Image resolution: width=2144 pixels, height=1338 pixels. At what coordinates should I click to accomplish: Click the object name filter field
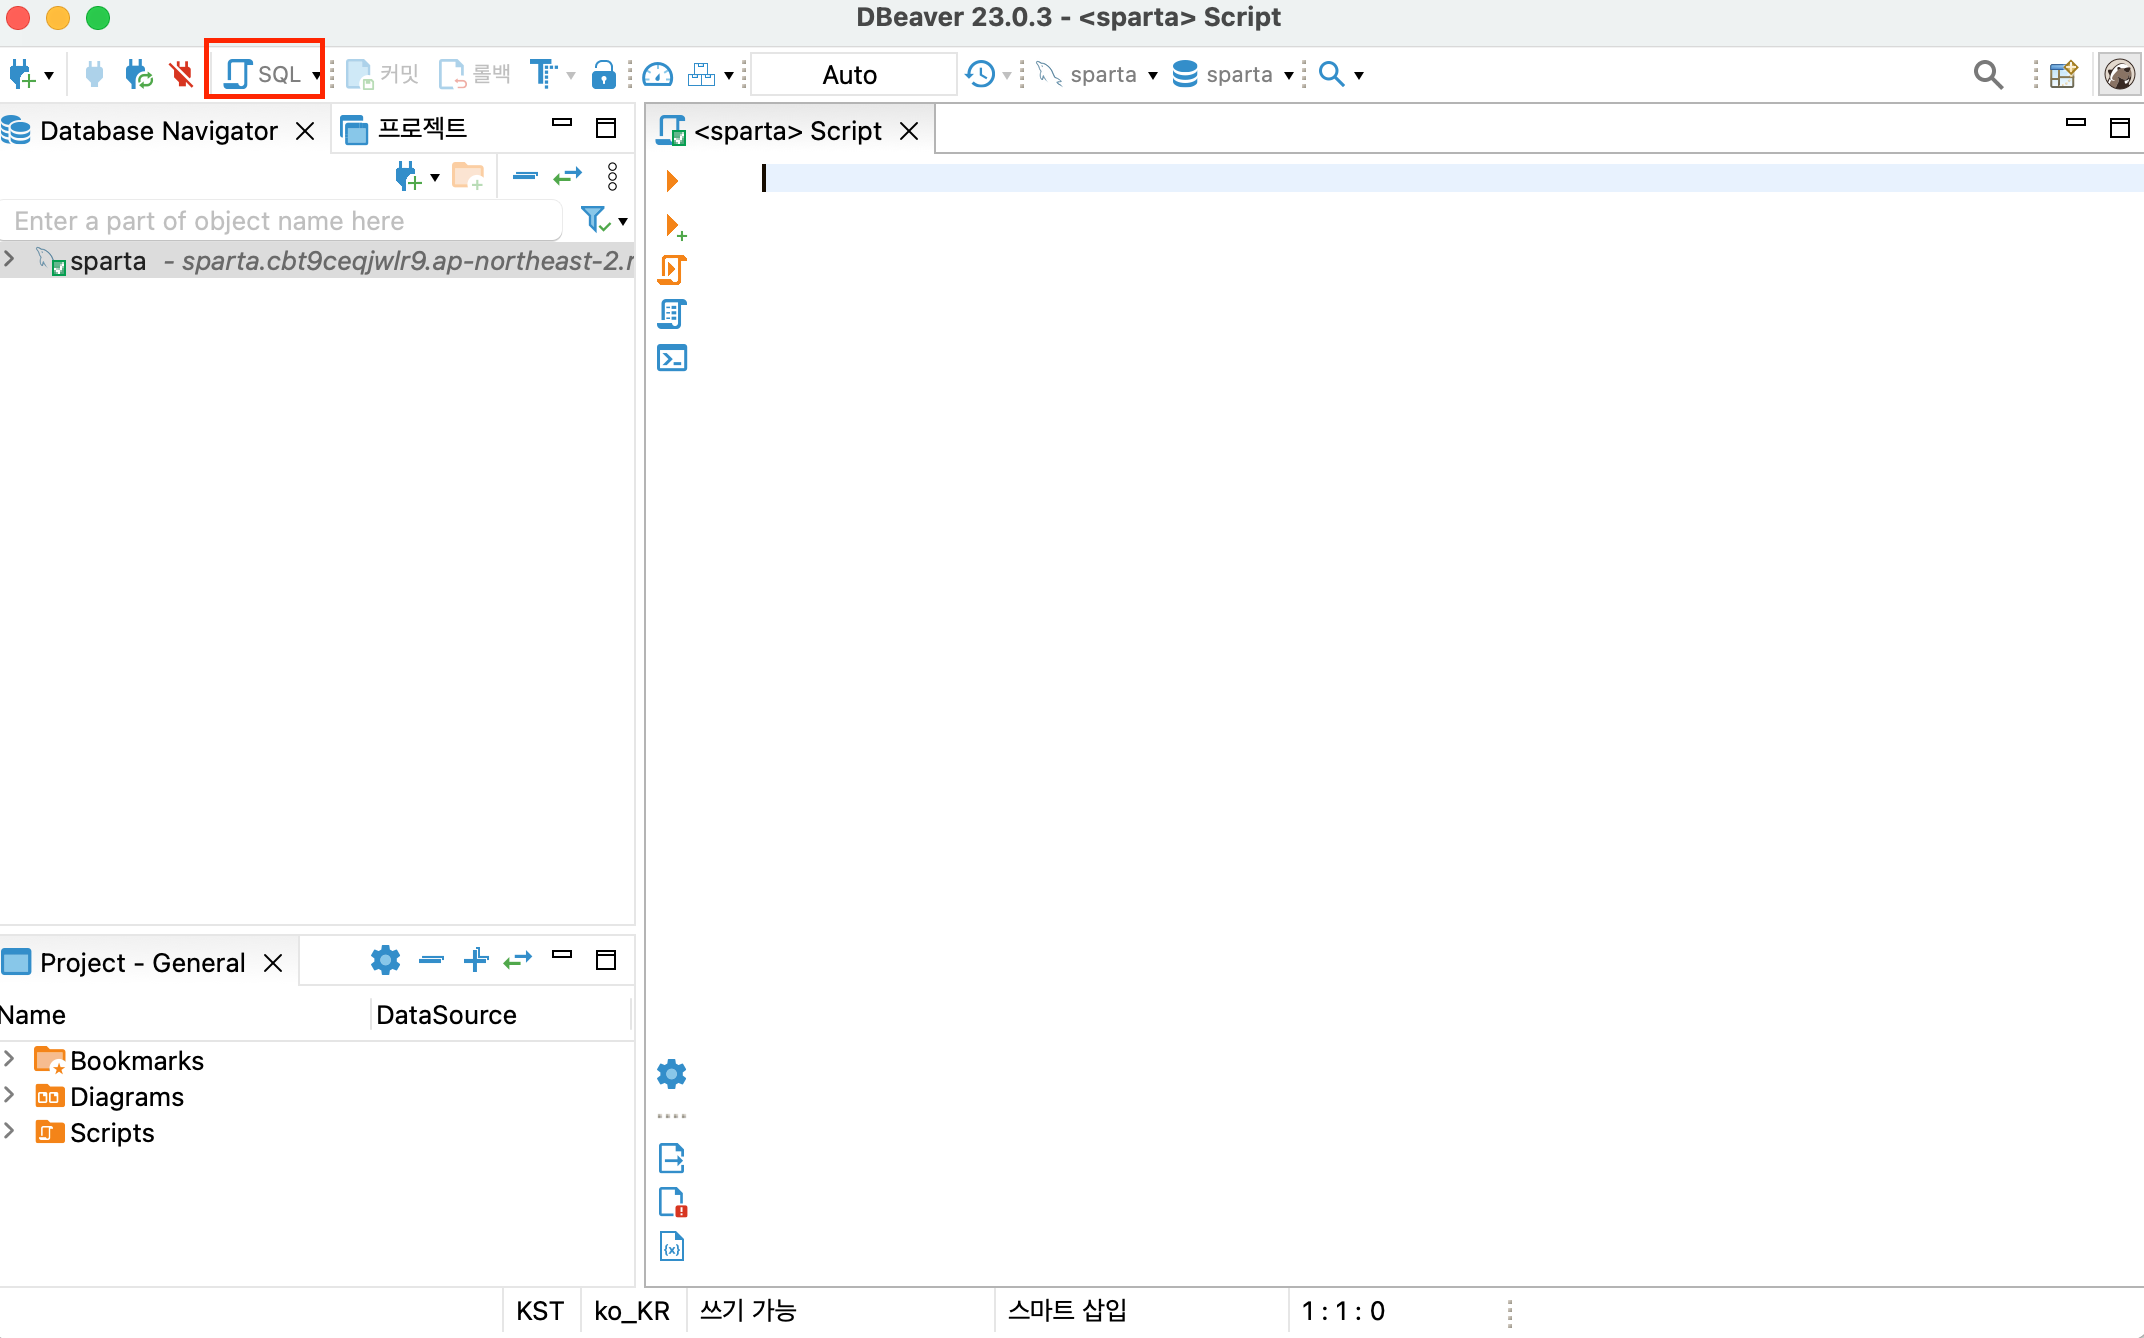(282, 221)
